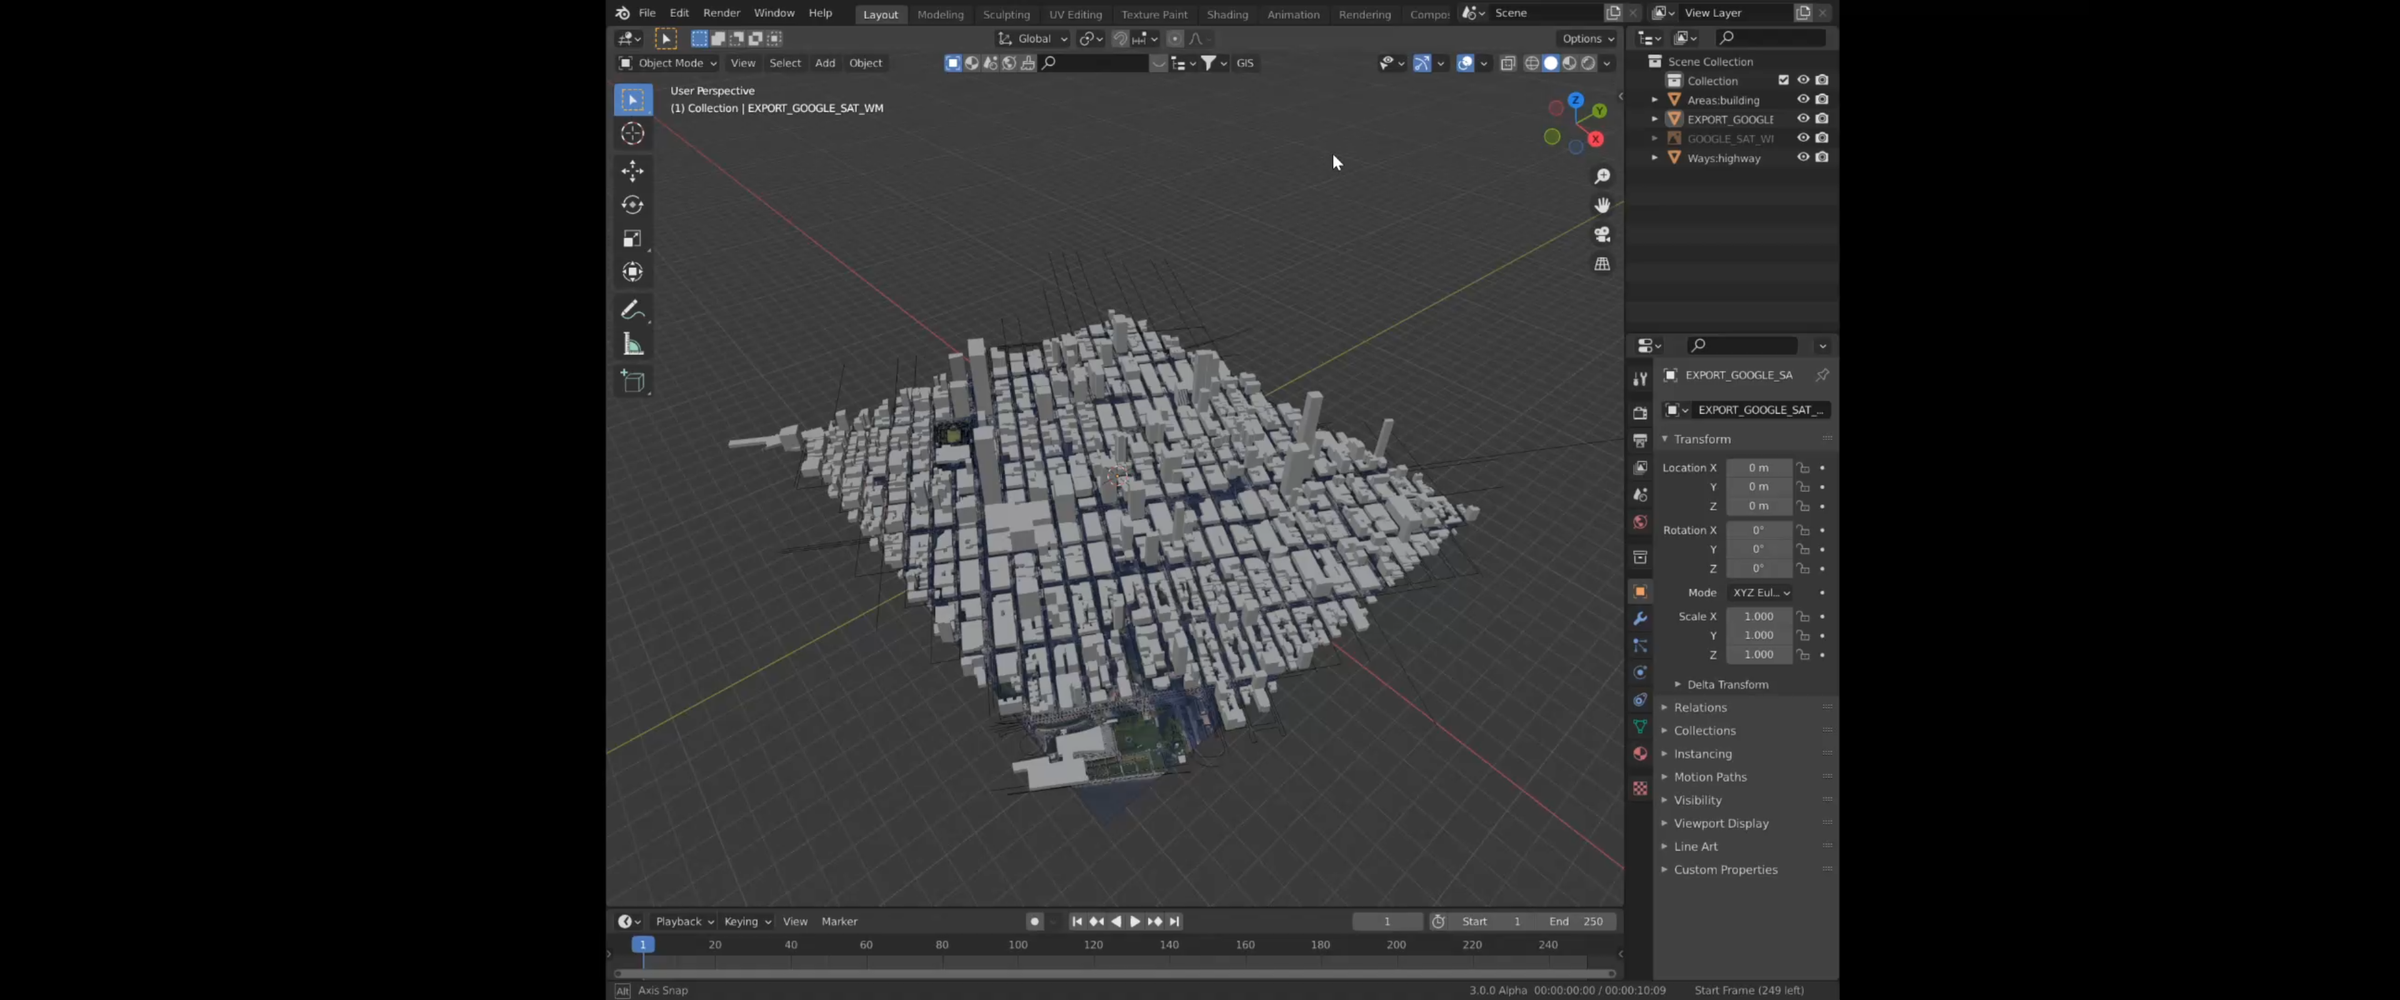Click the Options button in header

[x=1588, y=38]
